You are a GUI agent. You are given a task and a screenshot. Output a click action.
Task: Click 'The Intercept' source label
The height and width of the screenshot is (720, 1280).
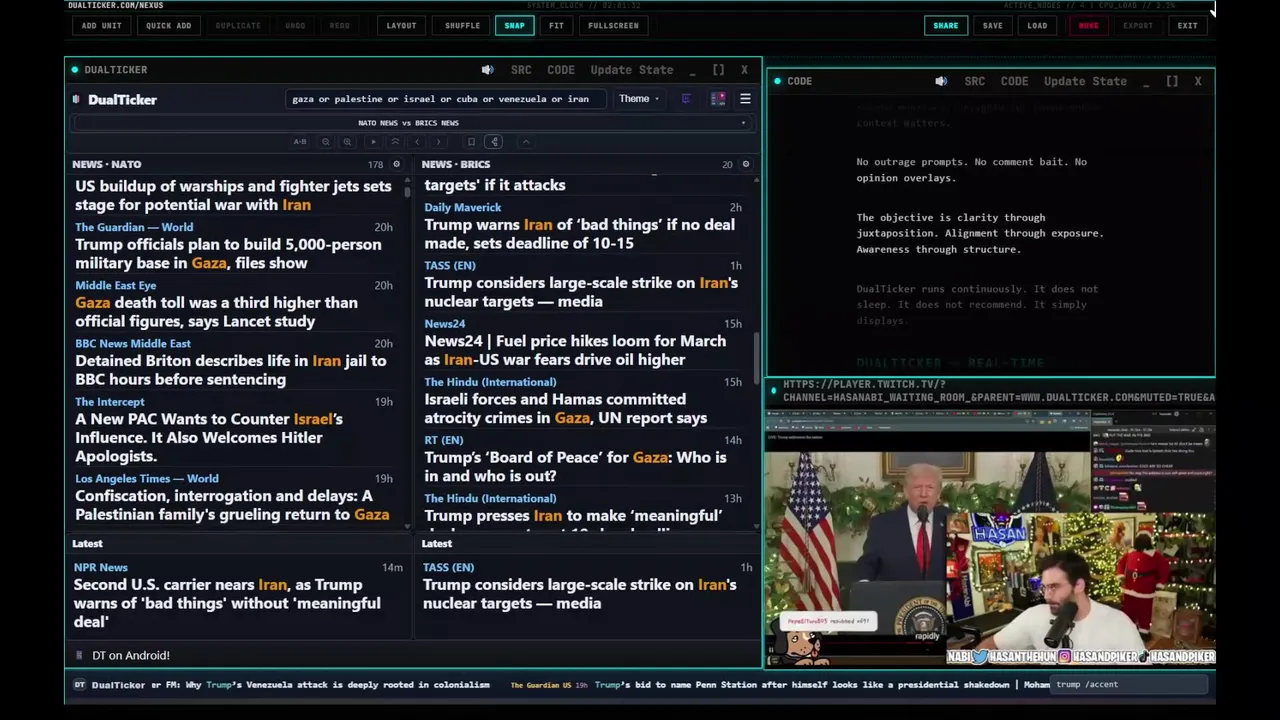click(110, 402)
